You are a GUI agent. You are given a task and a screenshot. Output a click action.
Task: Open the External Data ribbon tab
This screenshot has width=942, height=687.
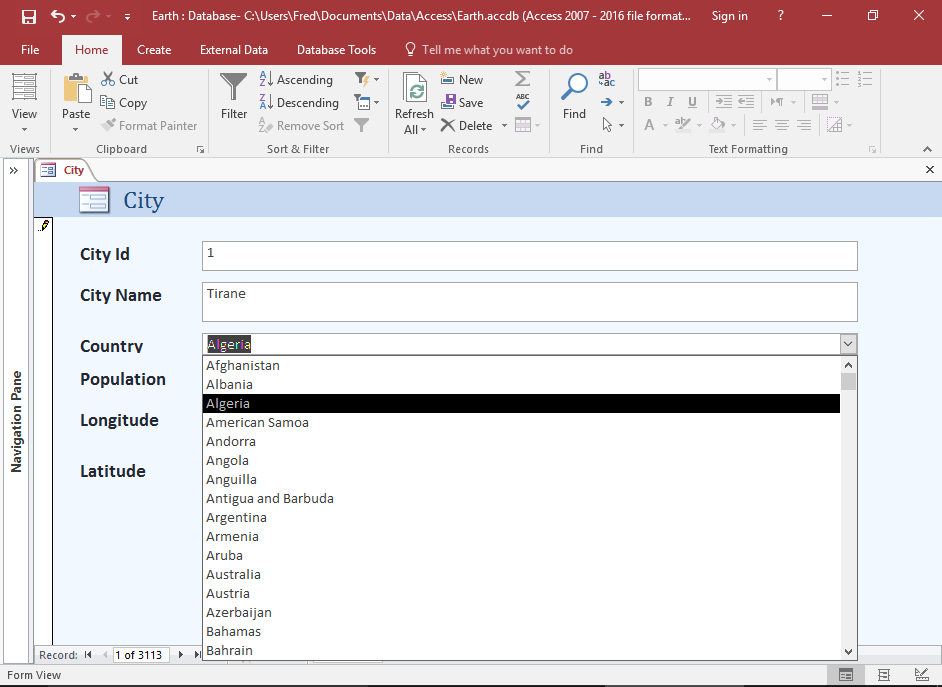point(233,49)
